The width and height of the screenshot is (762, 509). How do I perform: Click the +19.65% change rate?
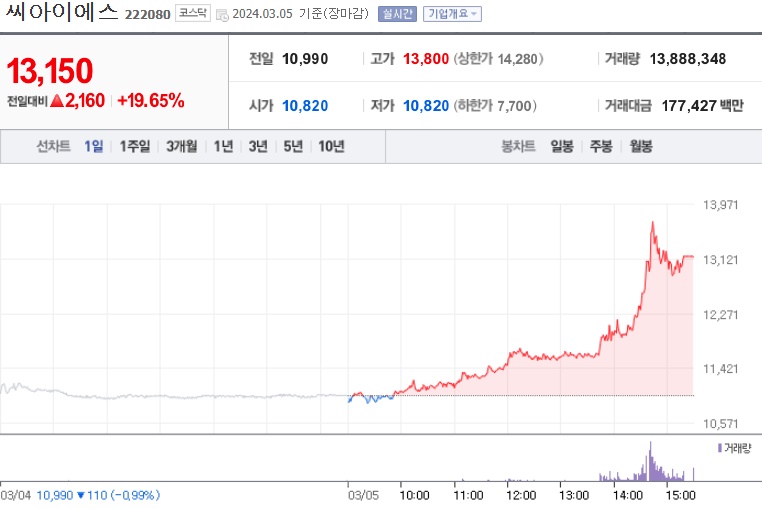(151, 101)
